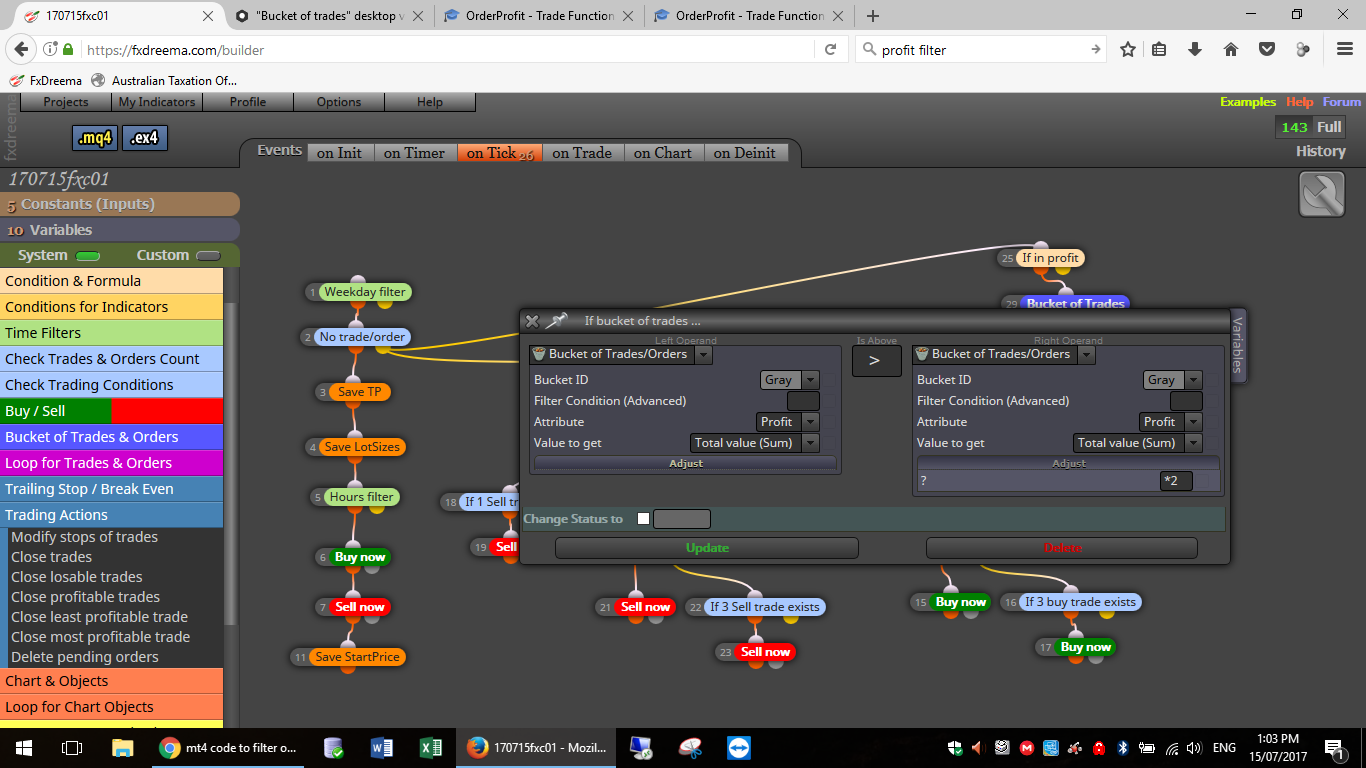The image size is (1366, 768).
Task: Click right operand adjust field '*2'
Action: [1176, 481]
